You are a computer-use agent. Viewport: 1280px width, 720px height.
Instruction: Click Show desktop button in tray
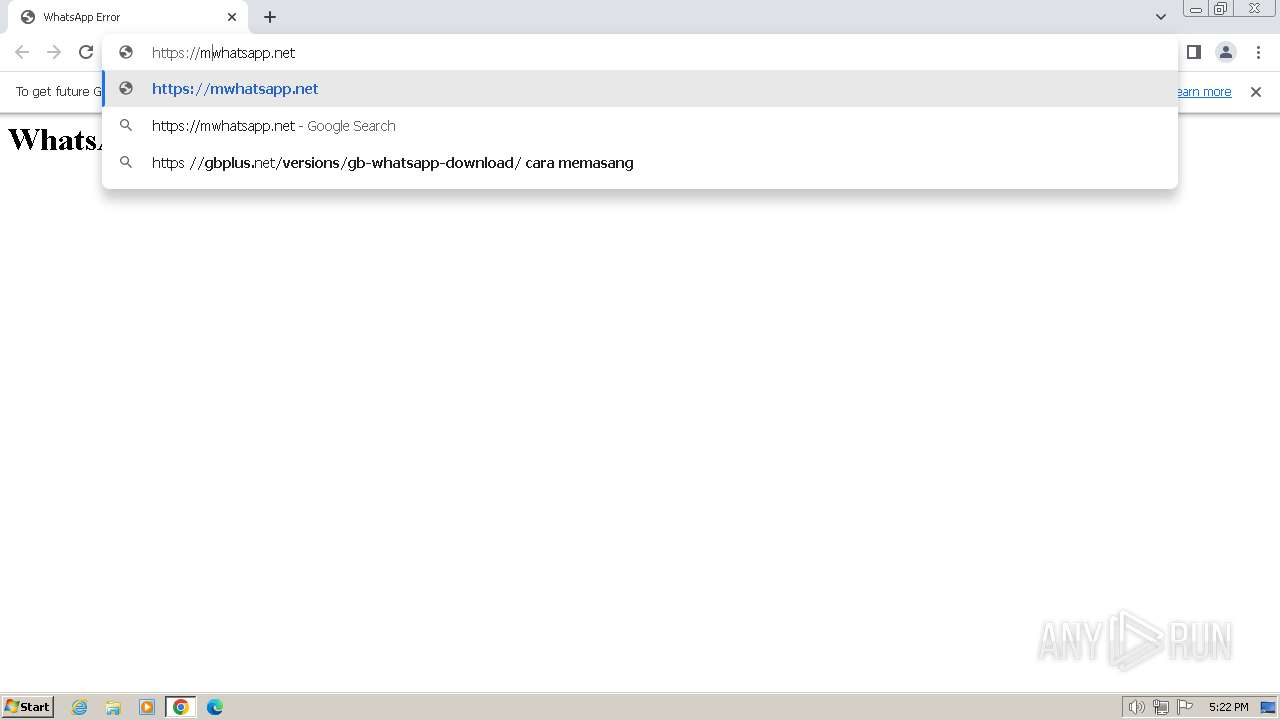(x=1268, y=707)
